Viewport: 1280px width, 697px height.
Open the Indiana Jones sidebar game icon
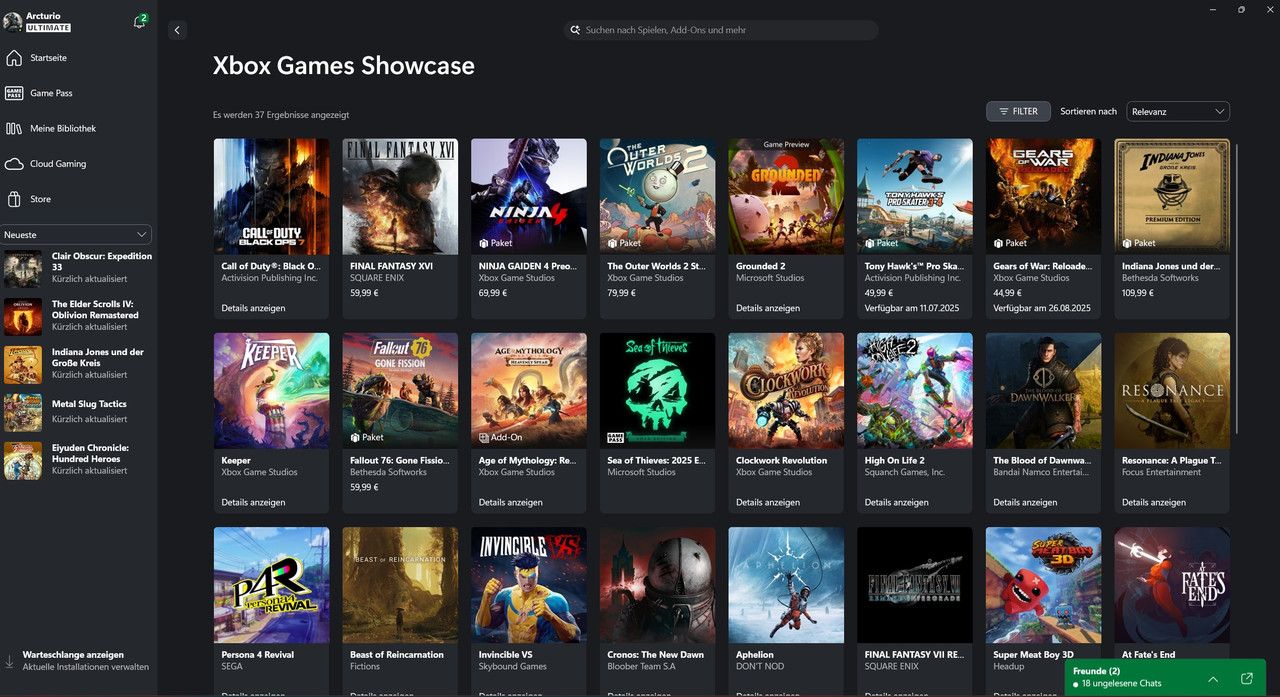tap(23, 364)
